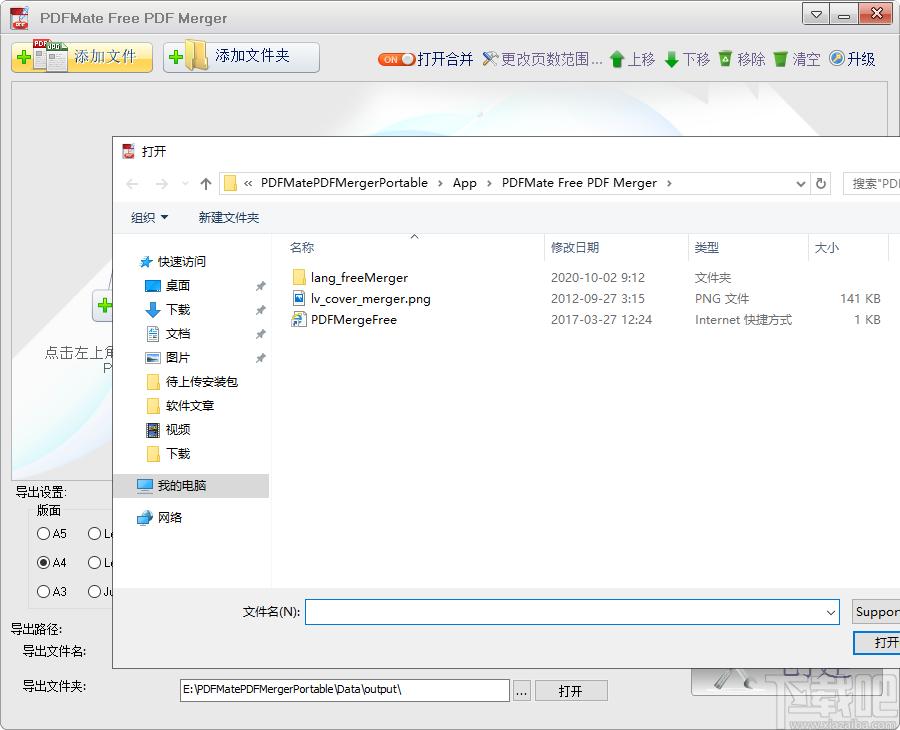This screenshot has width=900, height=730.
Task: Refresh the current folder view
Action: pyautogui.click(x=821, y=184)
